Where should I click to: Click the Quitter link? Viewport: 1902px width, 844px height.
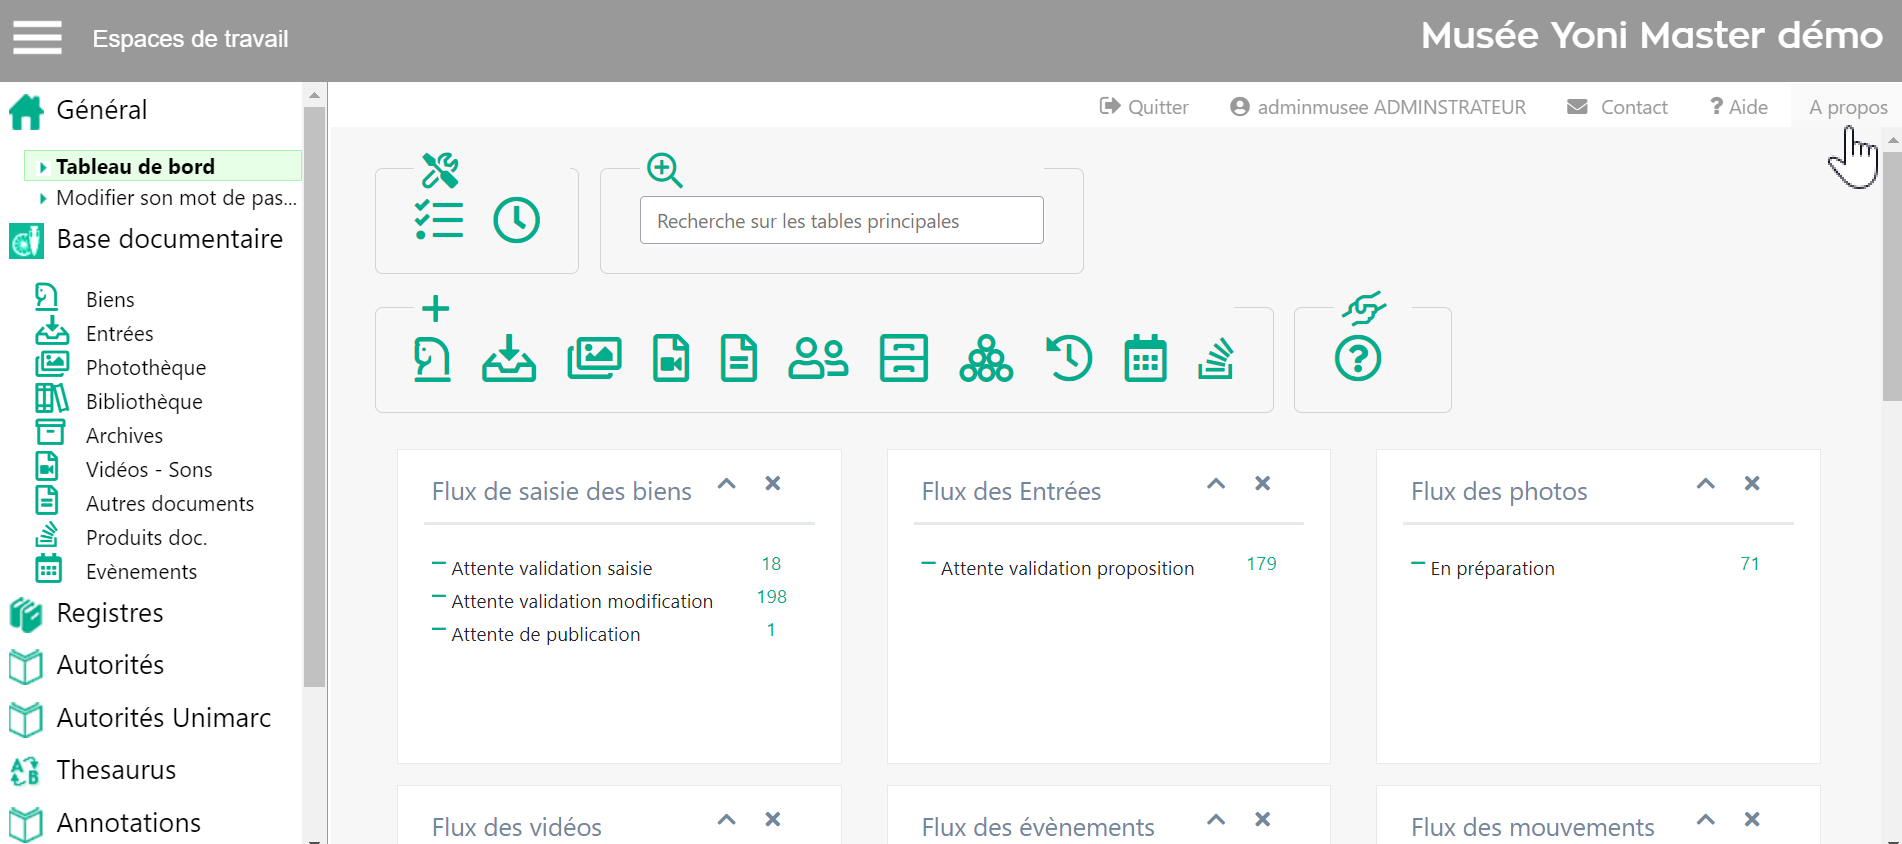[x=1144, y=107]
